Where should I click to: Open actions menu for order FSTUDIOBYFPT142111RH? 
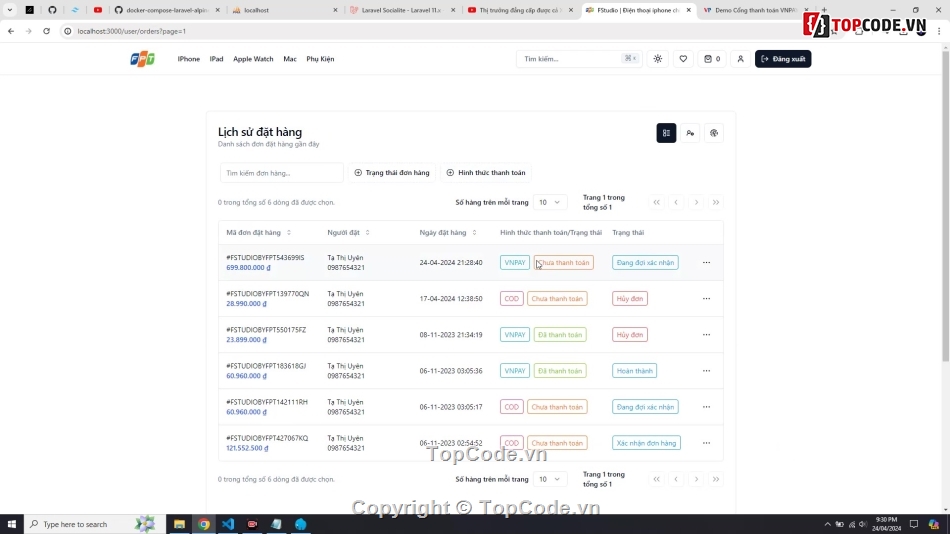pos(706,407)
